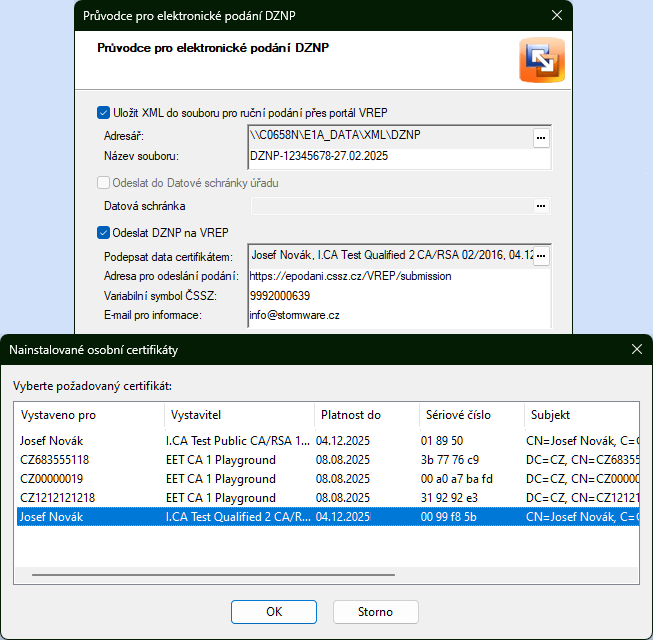The width and height of the screenshot is (653, 640).
Task: Click the Subjekt column header
Action: 580,415
